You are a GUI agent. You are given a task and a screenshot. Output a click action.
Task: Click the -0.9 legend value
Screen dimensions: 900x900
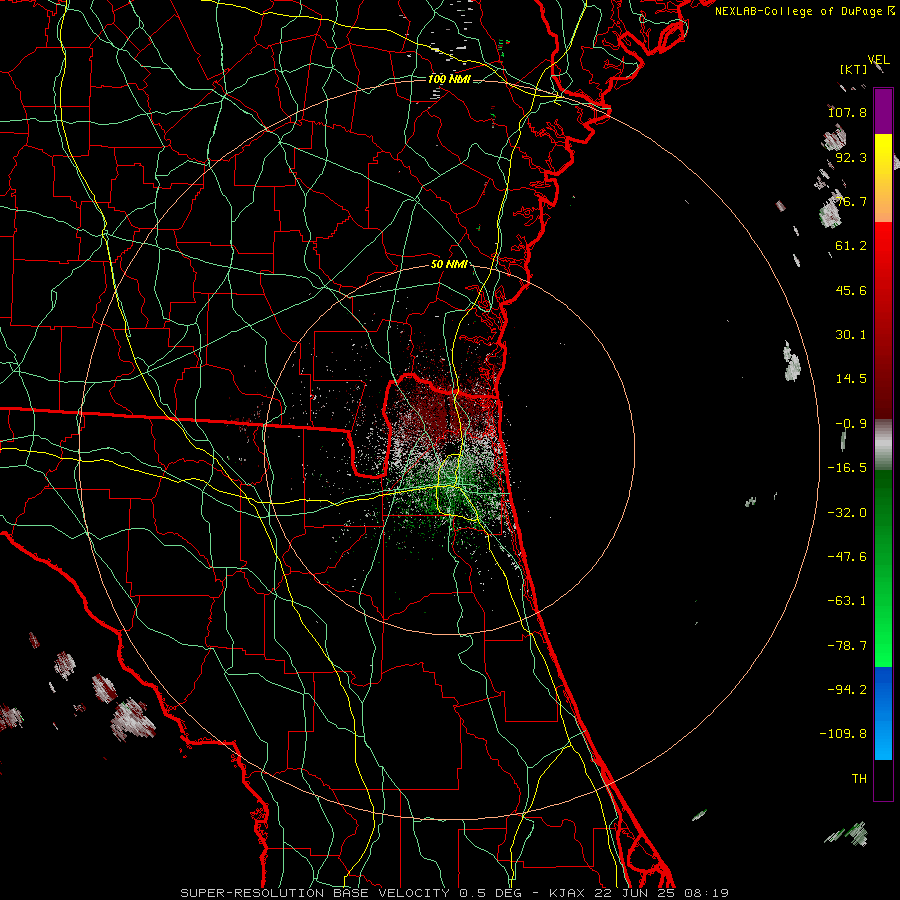tap(851, 424)
